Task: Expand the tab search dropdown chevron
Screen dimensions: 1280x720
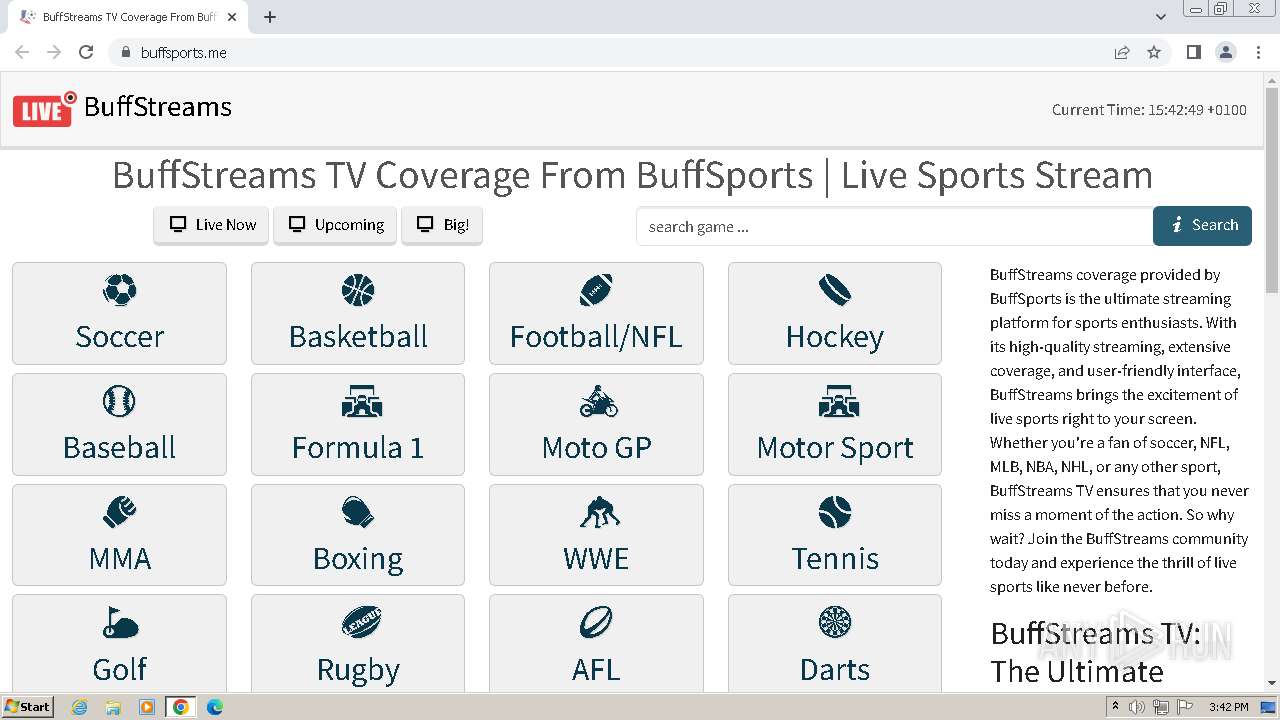Action: pyautogui.click(x=1161, y=17)
